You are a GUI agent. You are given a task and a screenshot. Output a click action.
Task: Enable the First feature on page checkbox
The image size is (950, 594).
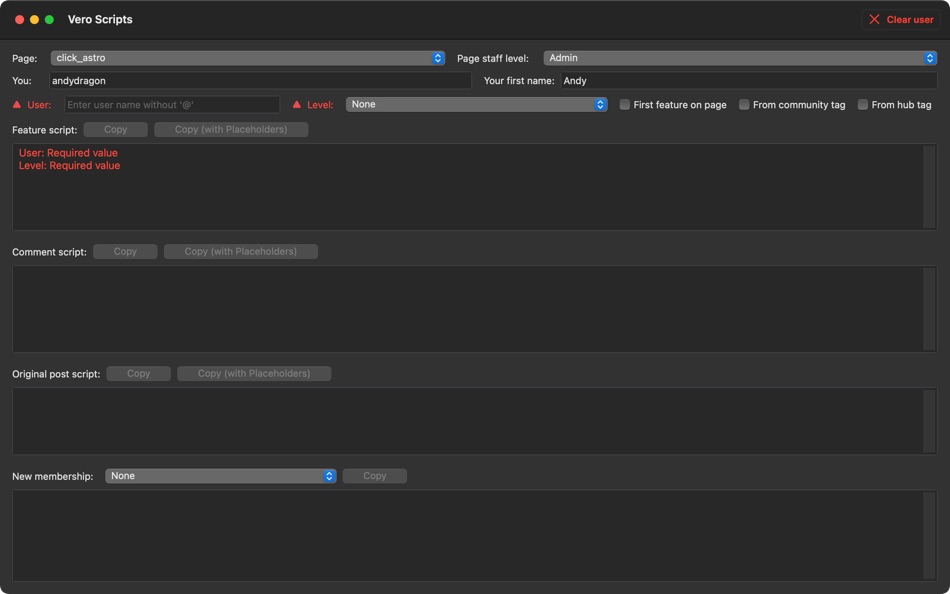(624, 104)
